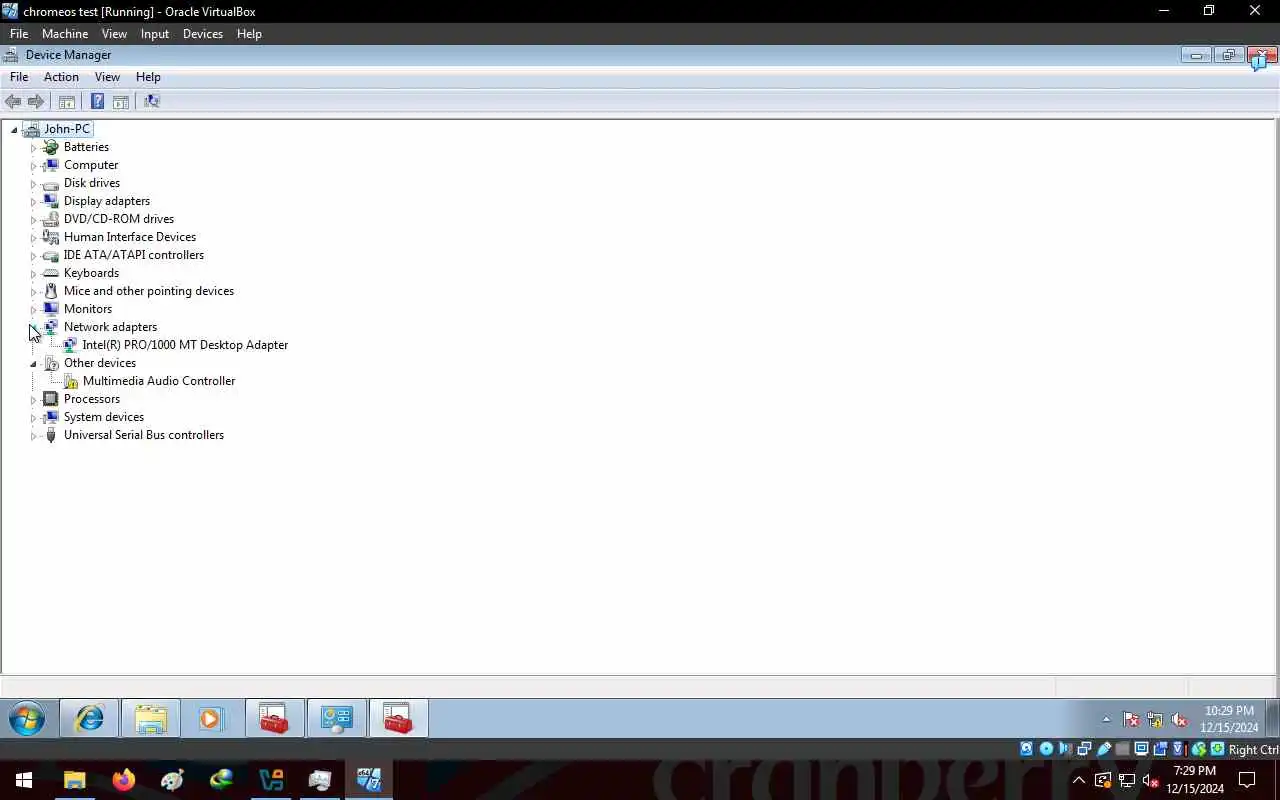Screen dimensions: 1280x800
Task: Click the Action Center flag in guest tray
Action: pyautogui.click(x=1131, y=719)
